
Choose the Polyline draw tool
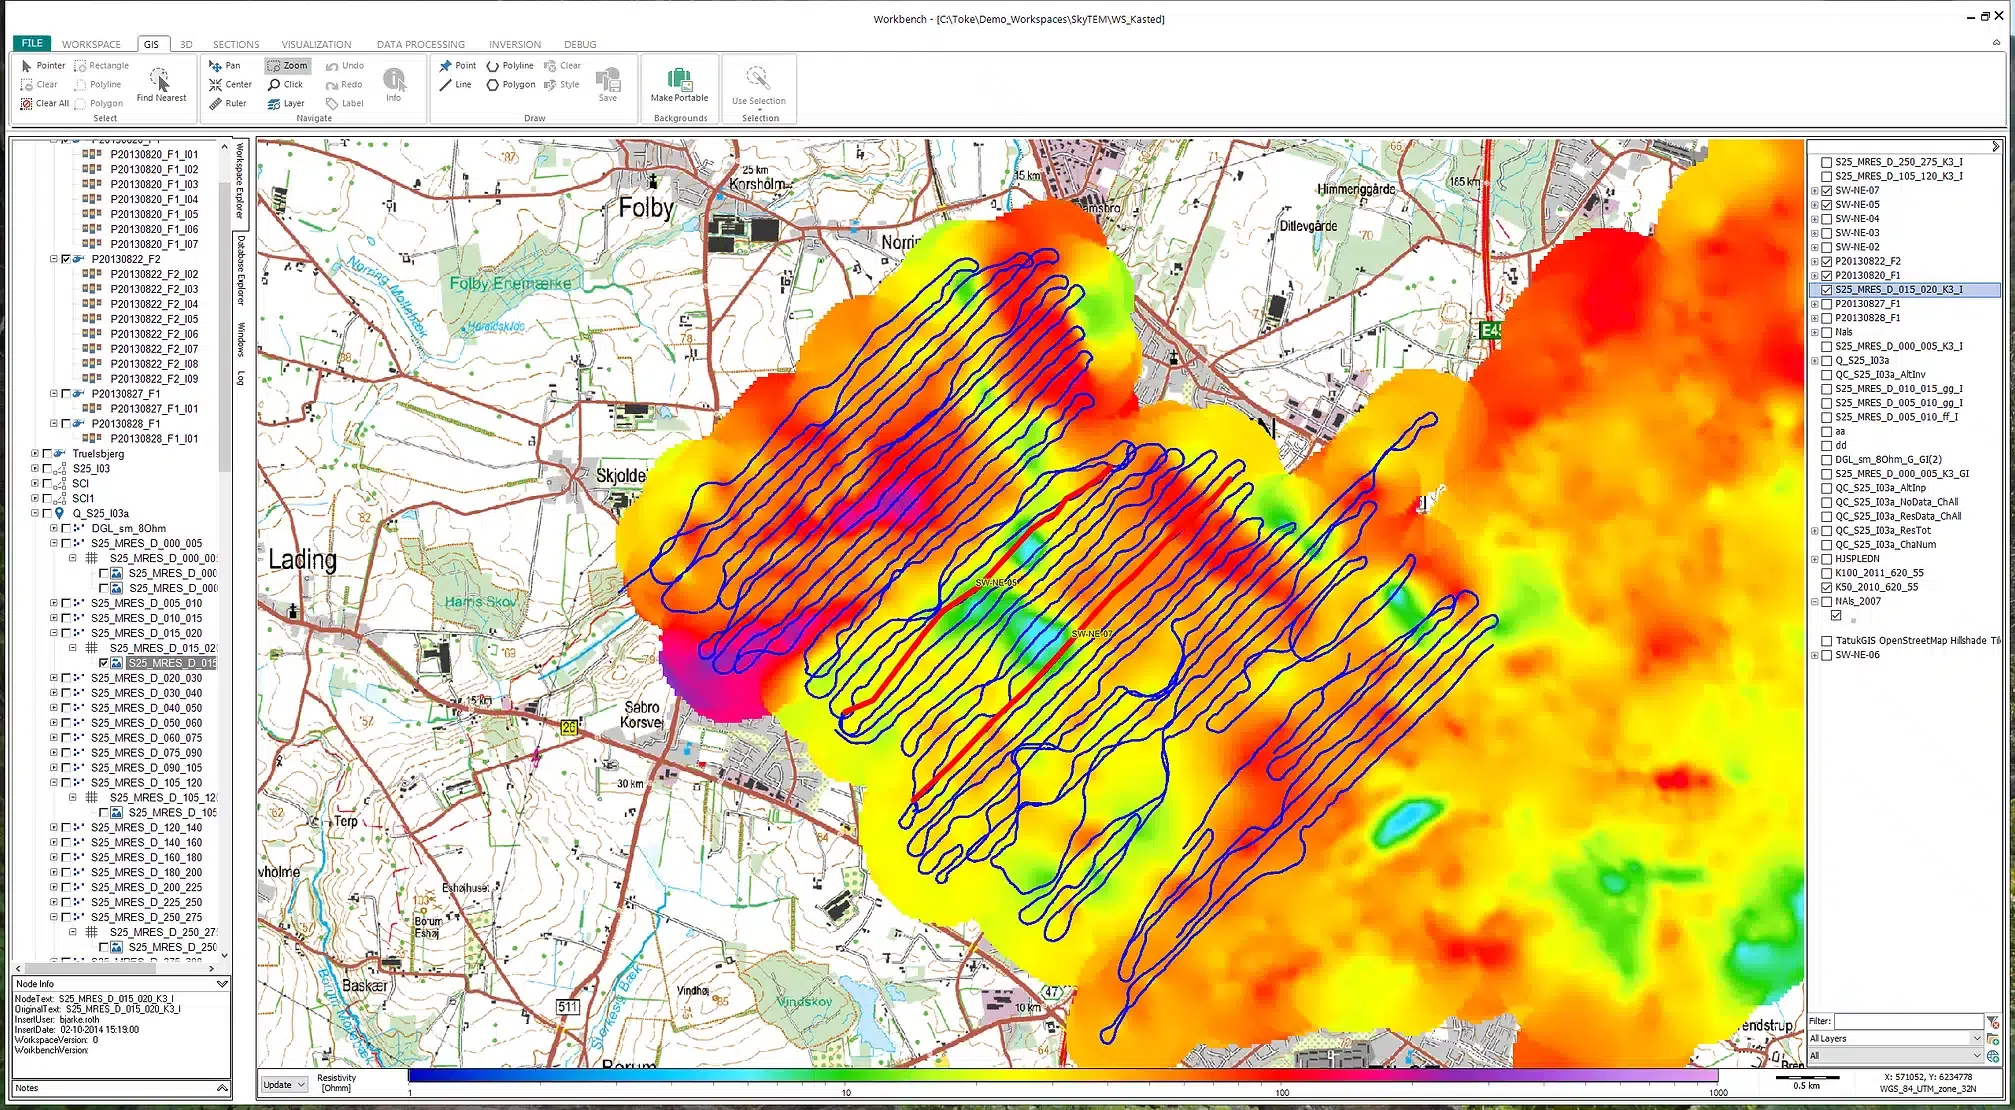click(510, 66)
